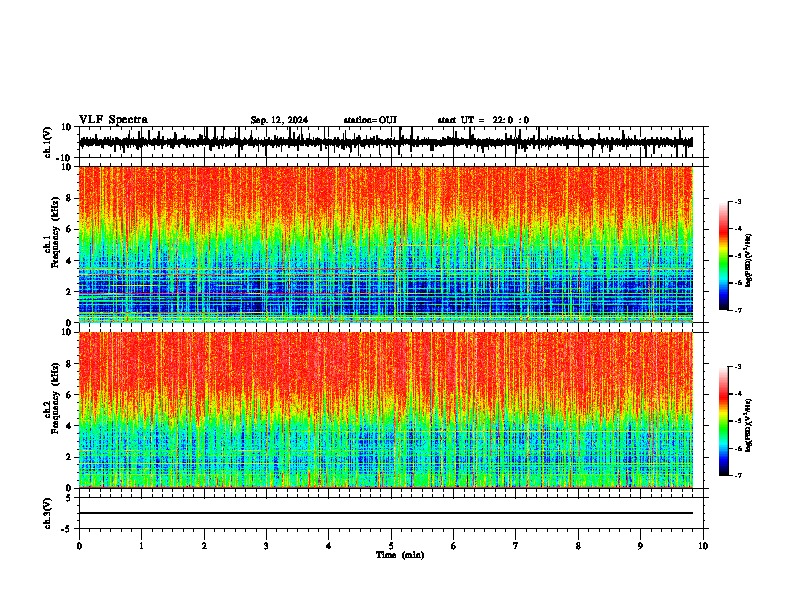Click the ch.1 spectrogram plot

click(386, 244)
